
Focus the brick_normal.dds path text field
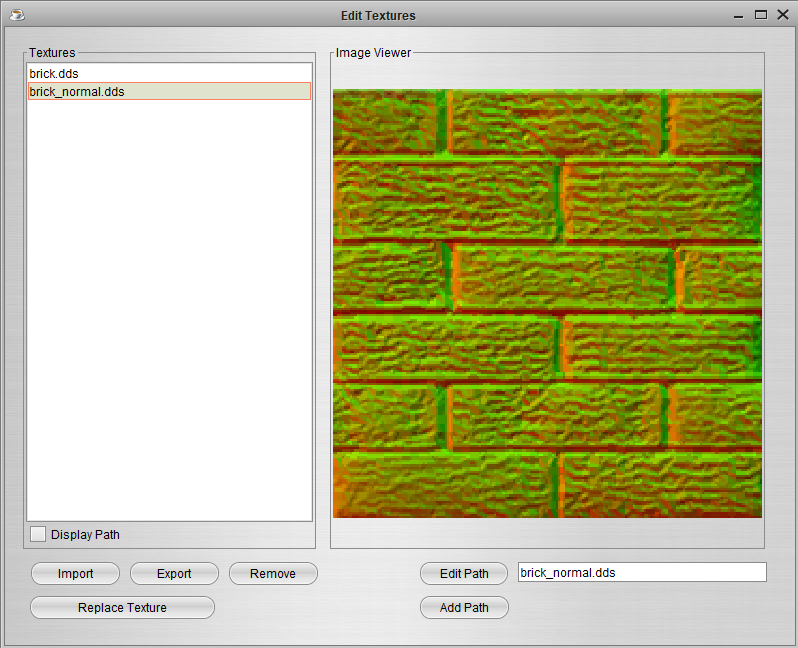[x=642, y=572]
